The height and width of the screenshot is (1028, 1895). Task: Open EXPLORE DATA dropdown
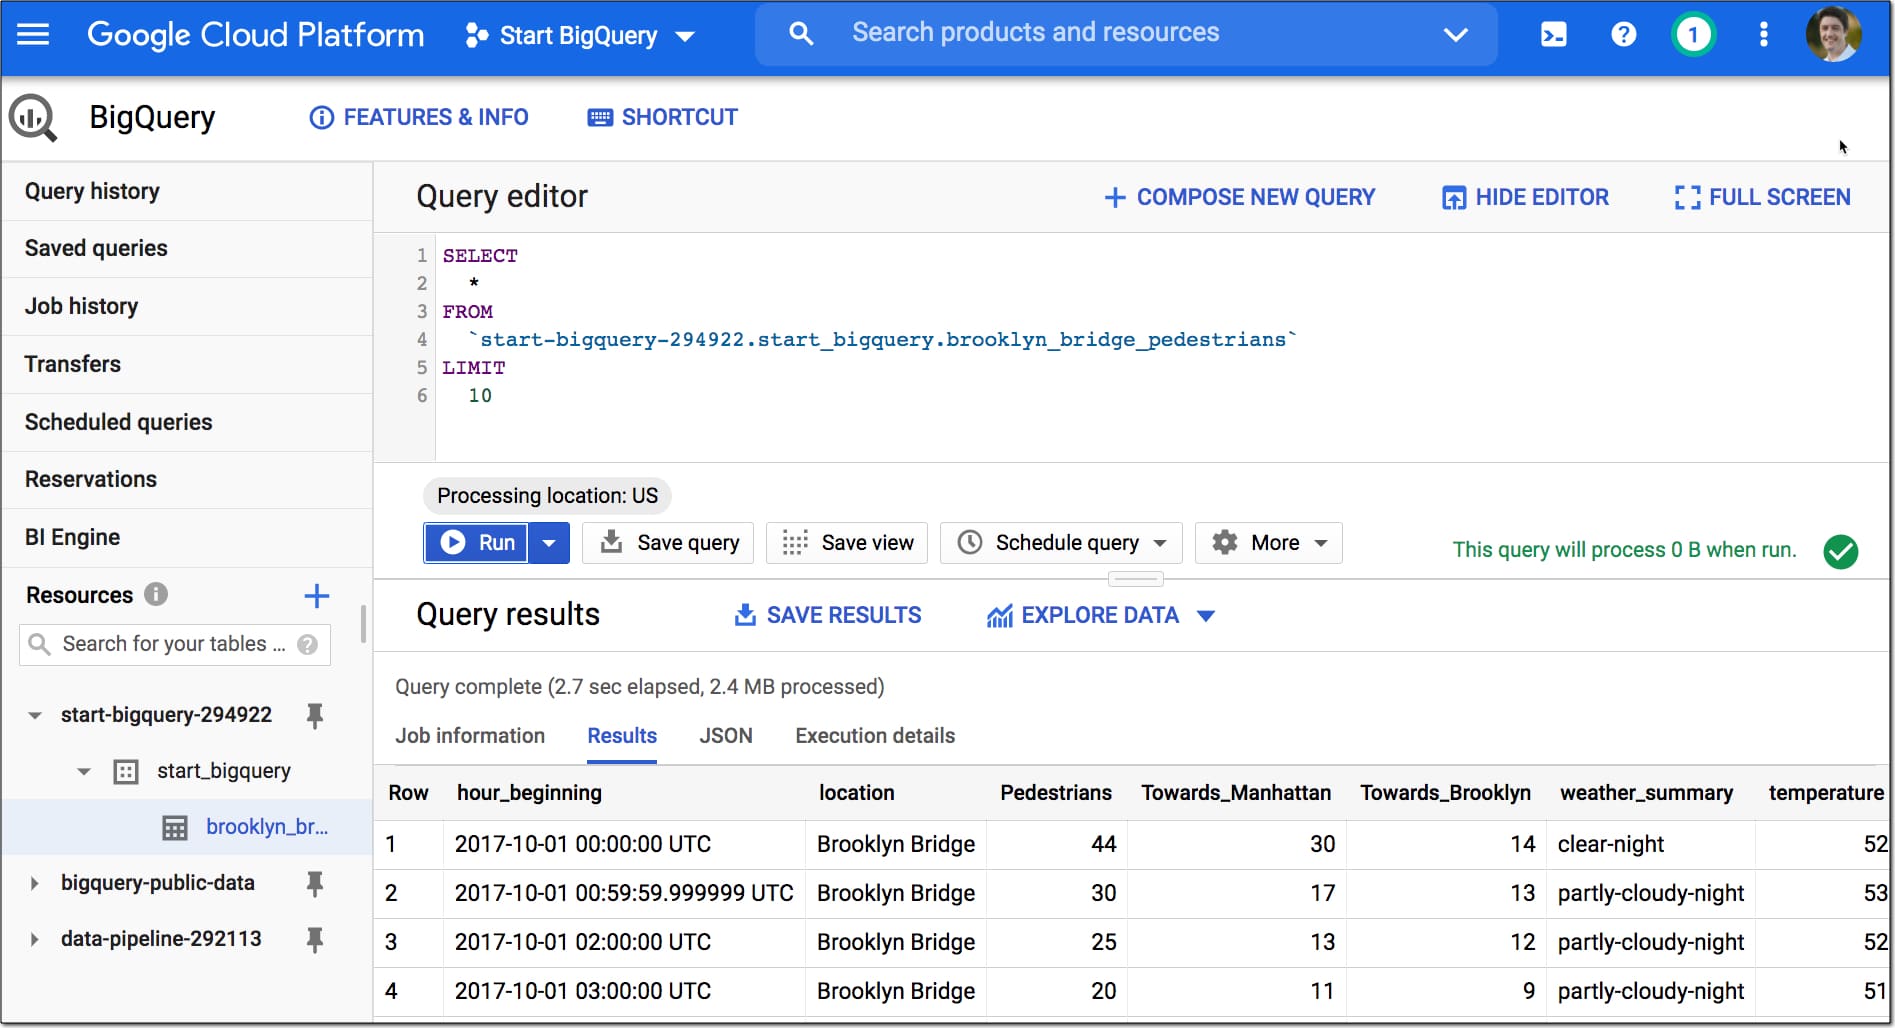pyautogui.click(x=1100, y=615)
